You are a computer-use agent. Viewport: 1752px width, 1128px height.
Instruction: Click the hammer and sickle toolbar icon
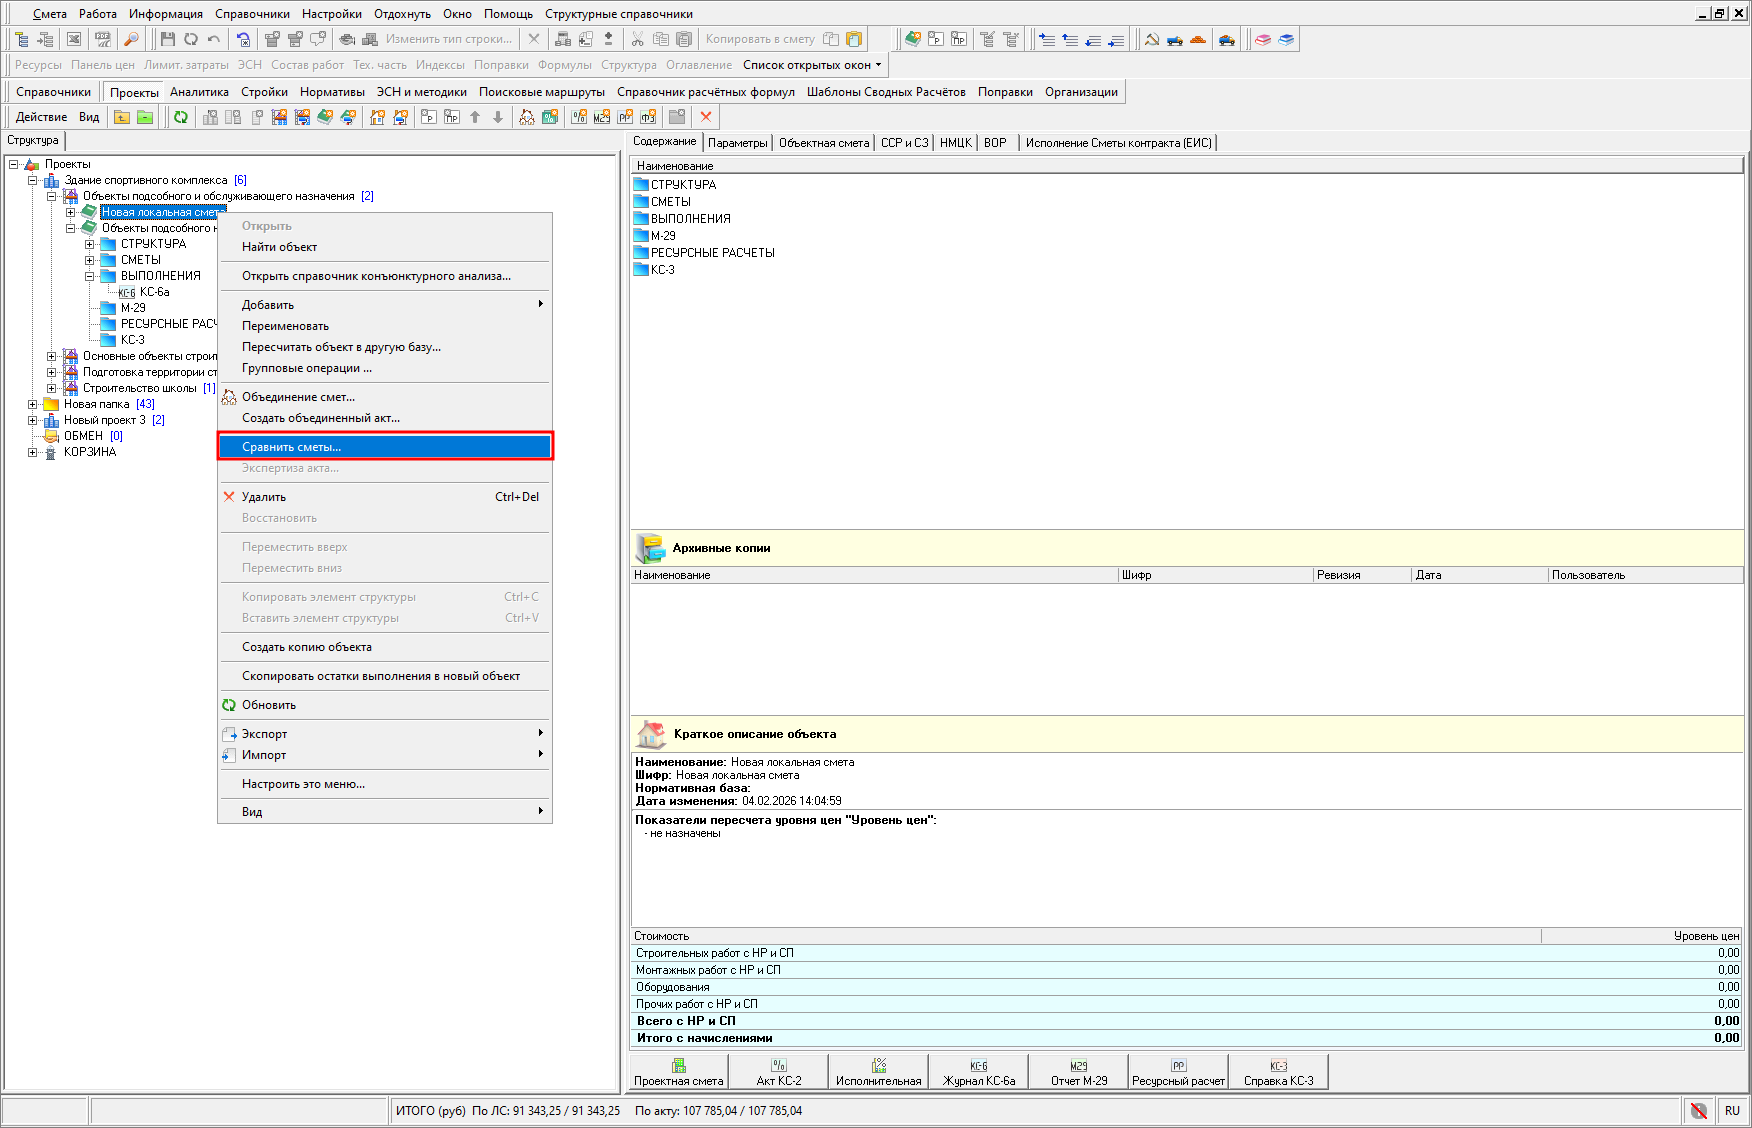(1152, 39)
